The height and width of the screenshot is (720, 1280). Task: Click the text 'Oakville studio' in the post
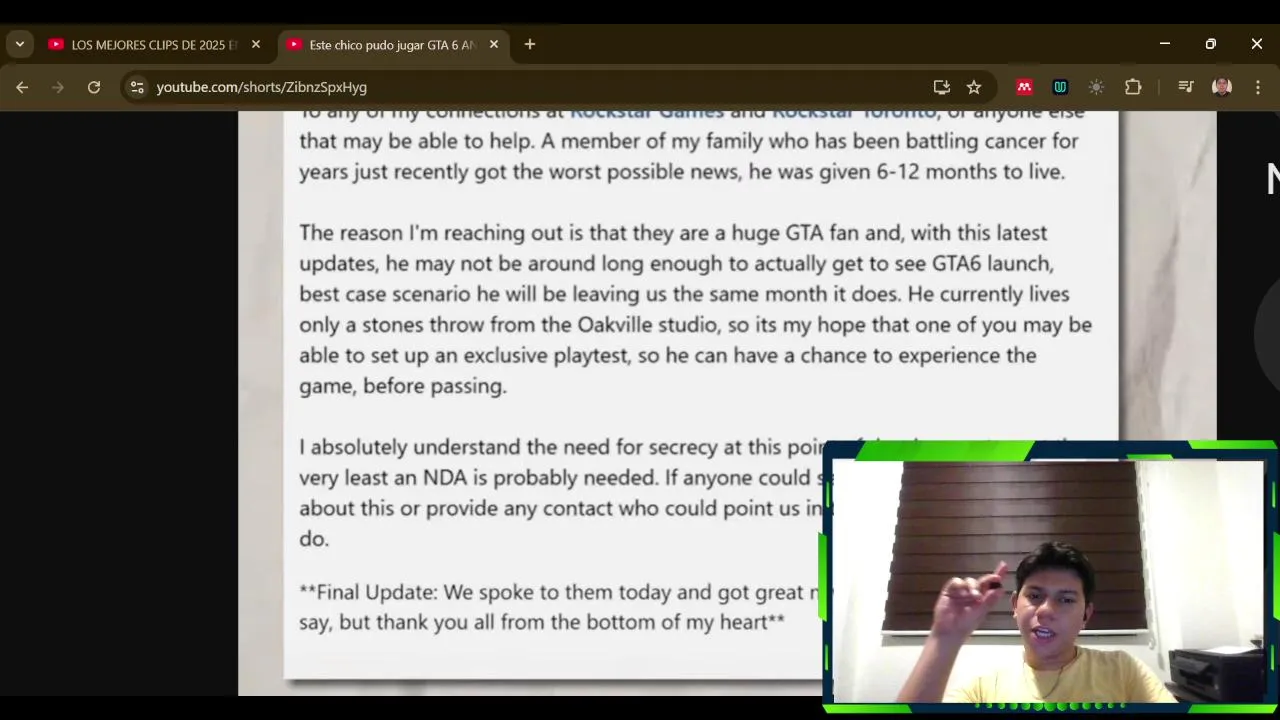646,325
